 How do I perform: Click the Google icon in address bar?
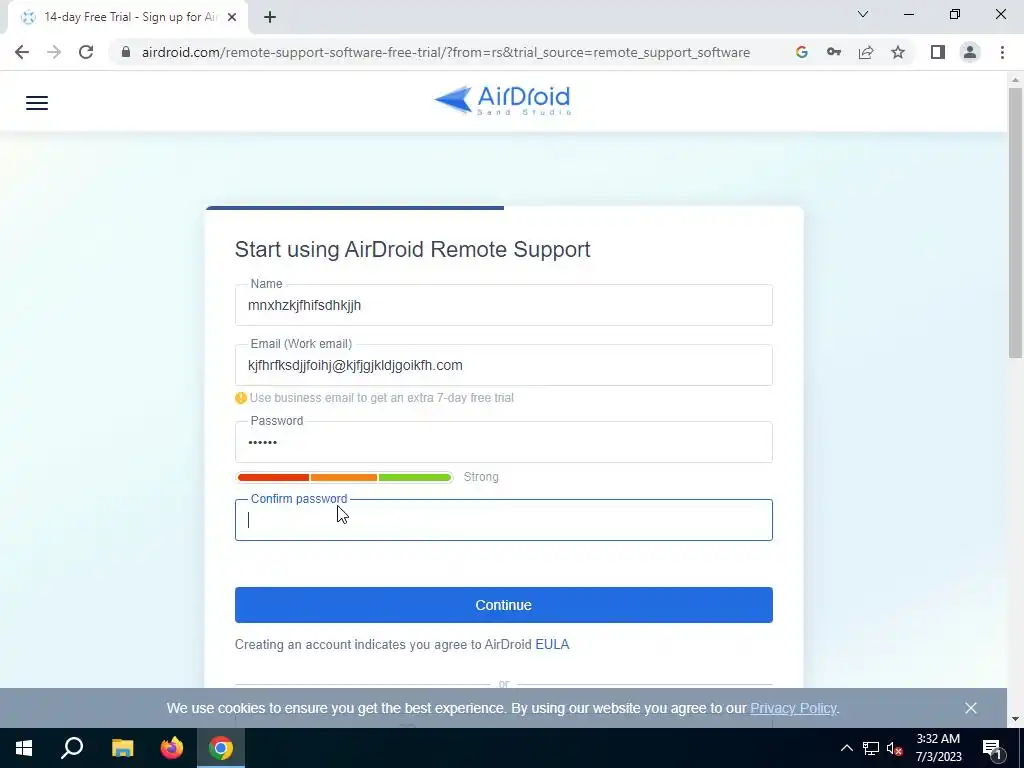click(x=802, y=52)
